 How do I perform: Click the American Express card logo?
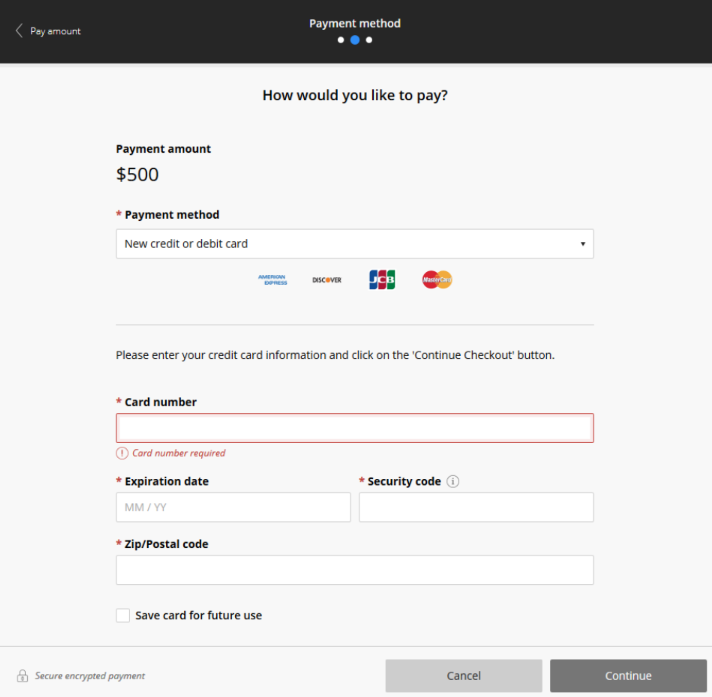pyautogui.click(x=272, y=280)
